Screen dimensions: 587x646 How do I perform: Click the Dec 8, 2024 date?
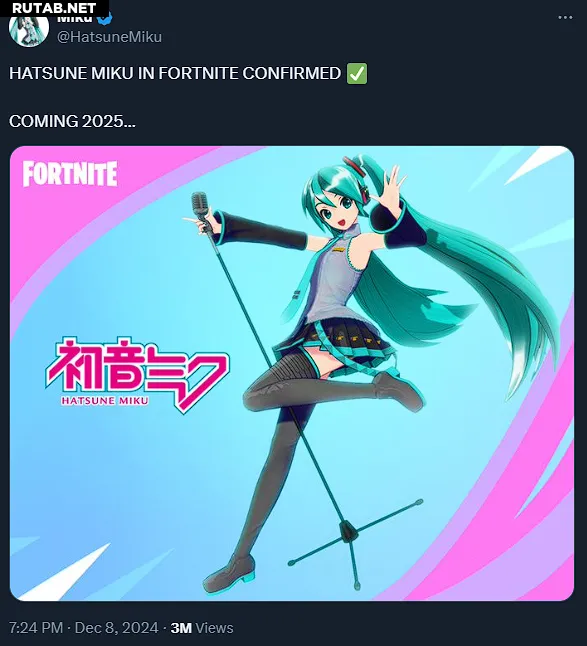pyautogui.click(x=117, y=628)
